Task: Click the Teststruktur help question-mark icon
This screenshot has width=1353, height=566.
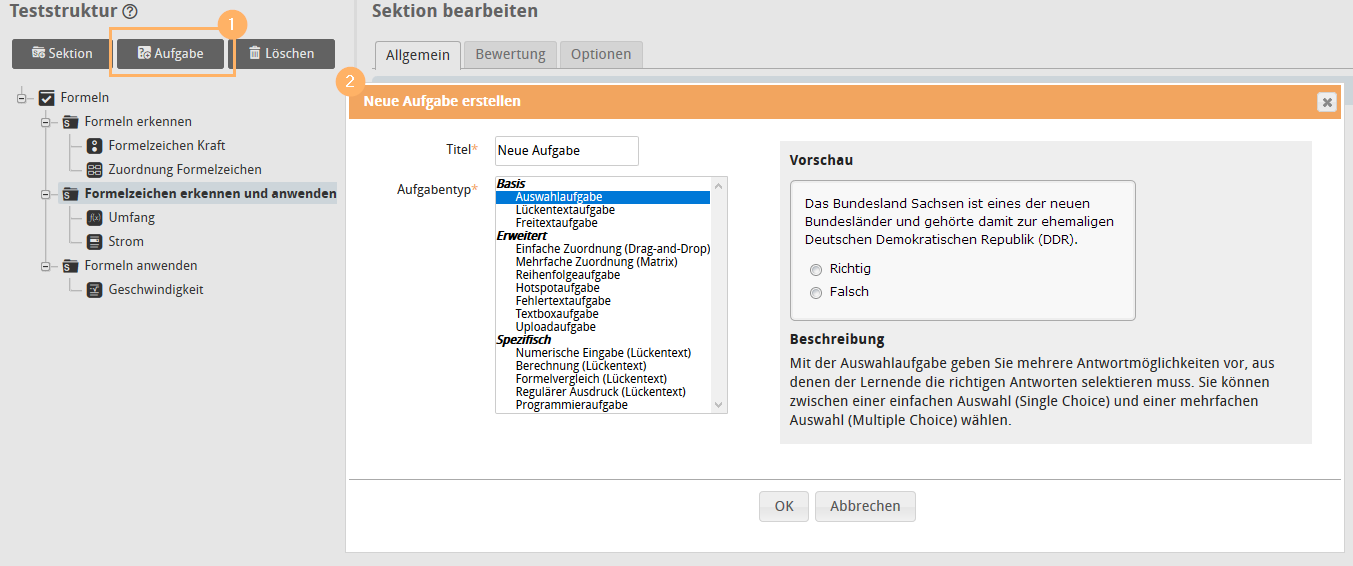Action: pyautogui.click(x=129, y=12)
